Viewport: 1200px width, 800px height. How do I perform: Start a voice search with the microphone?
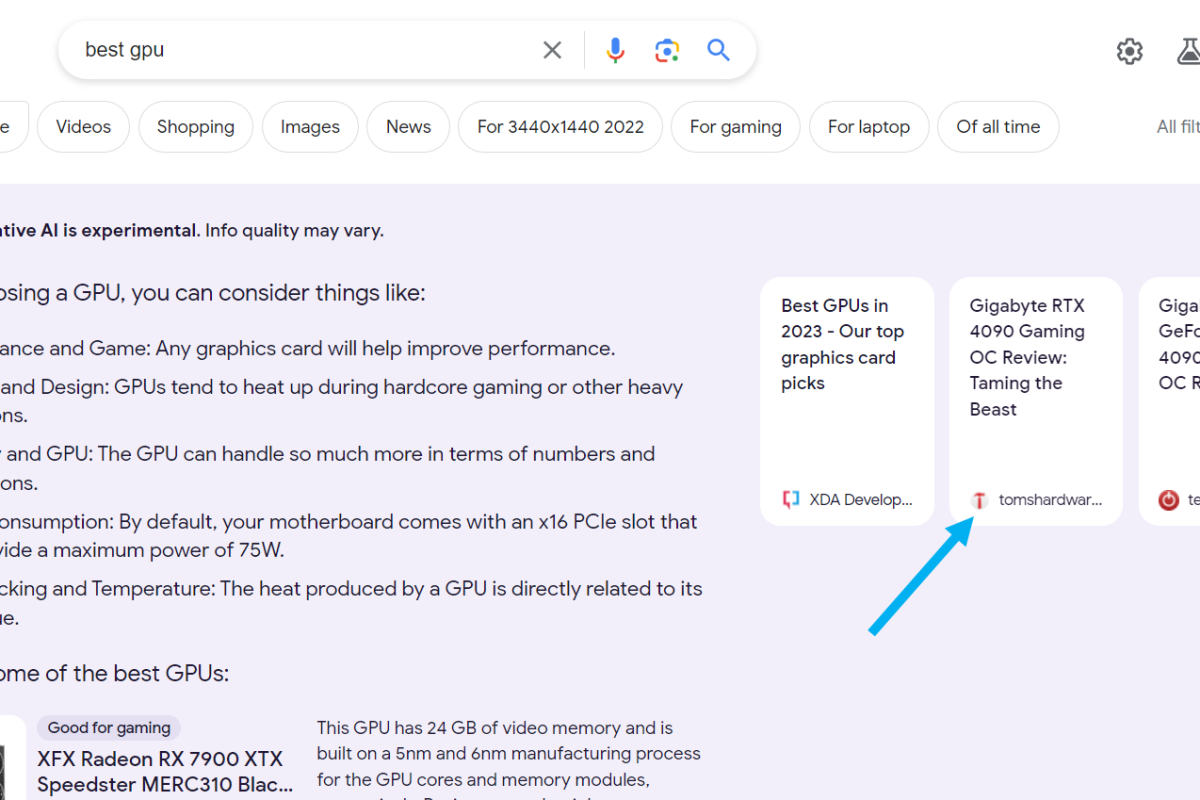click(x=615, y=50)
